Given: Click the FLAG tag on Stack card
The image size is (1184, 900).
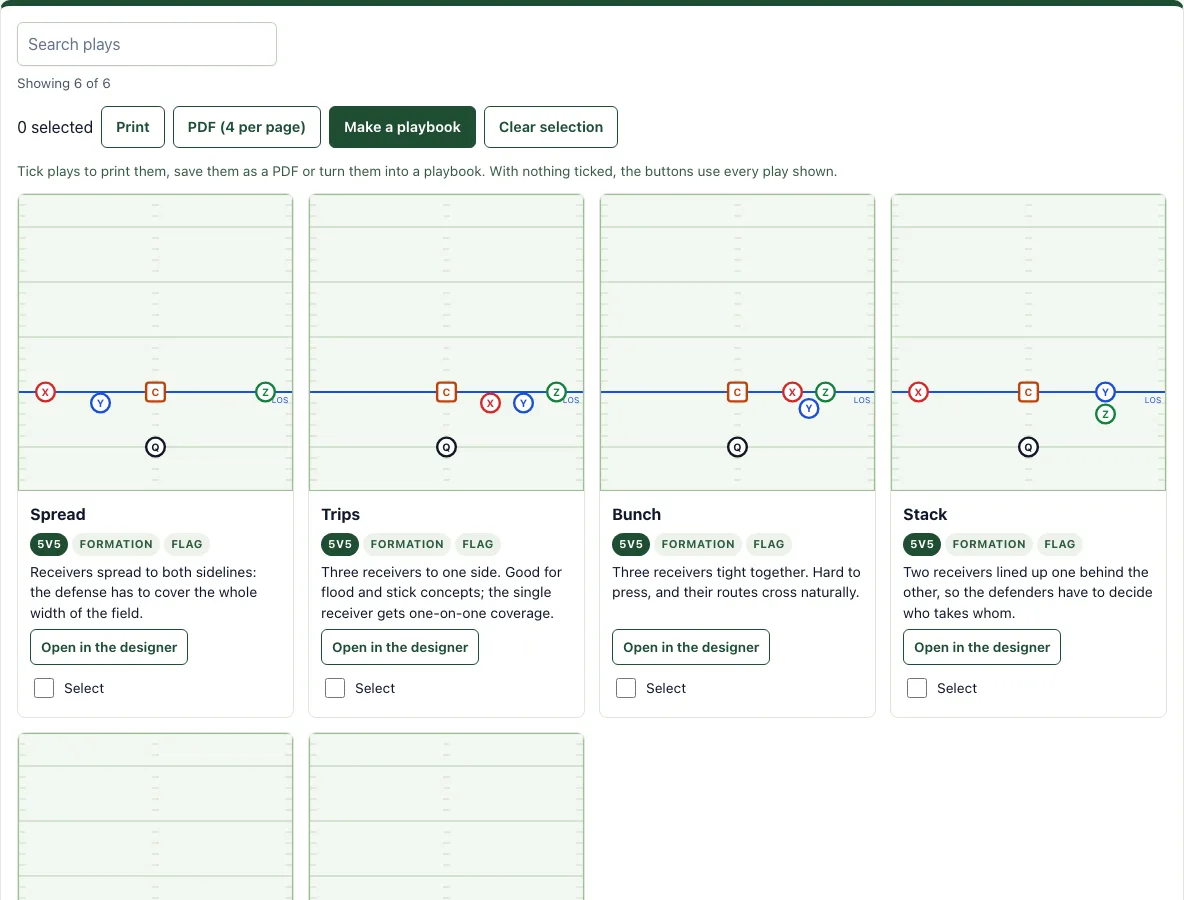Looking at the screenshot, I should pos(1060,544).
